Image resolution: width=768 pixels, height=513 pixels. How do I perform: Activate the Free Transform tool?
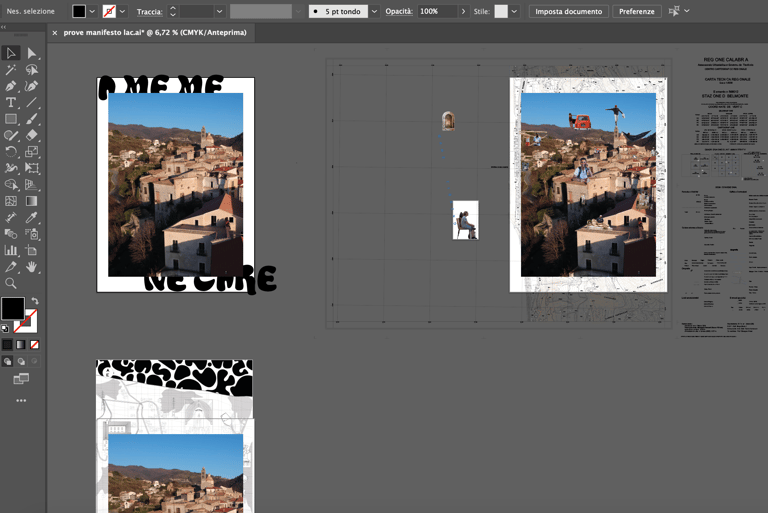point(31,168)
